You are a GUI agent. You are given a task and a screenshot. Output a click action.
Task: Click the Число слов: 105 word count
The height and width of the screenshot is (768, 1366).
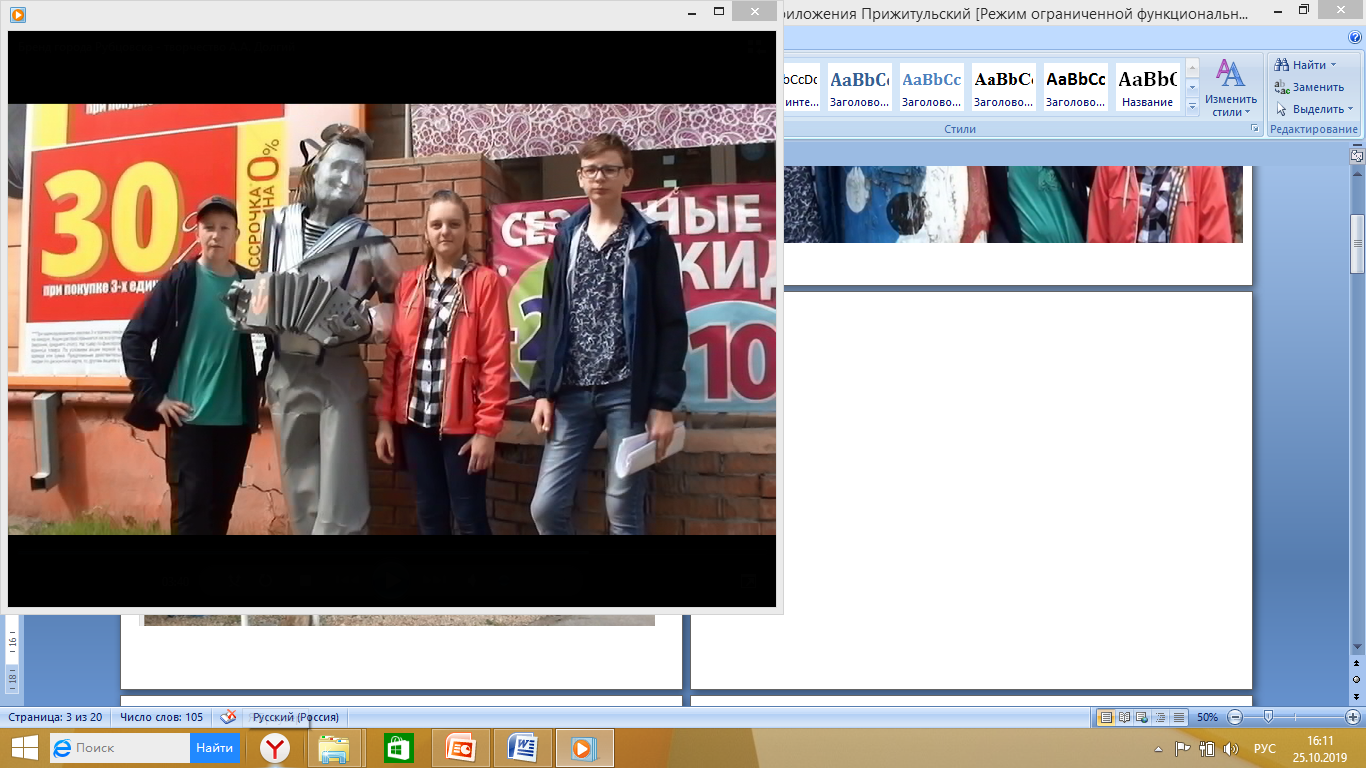(161, 717)
